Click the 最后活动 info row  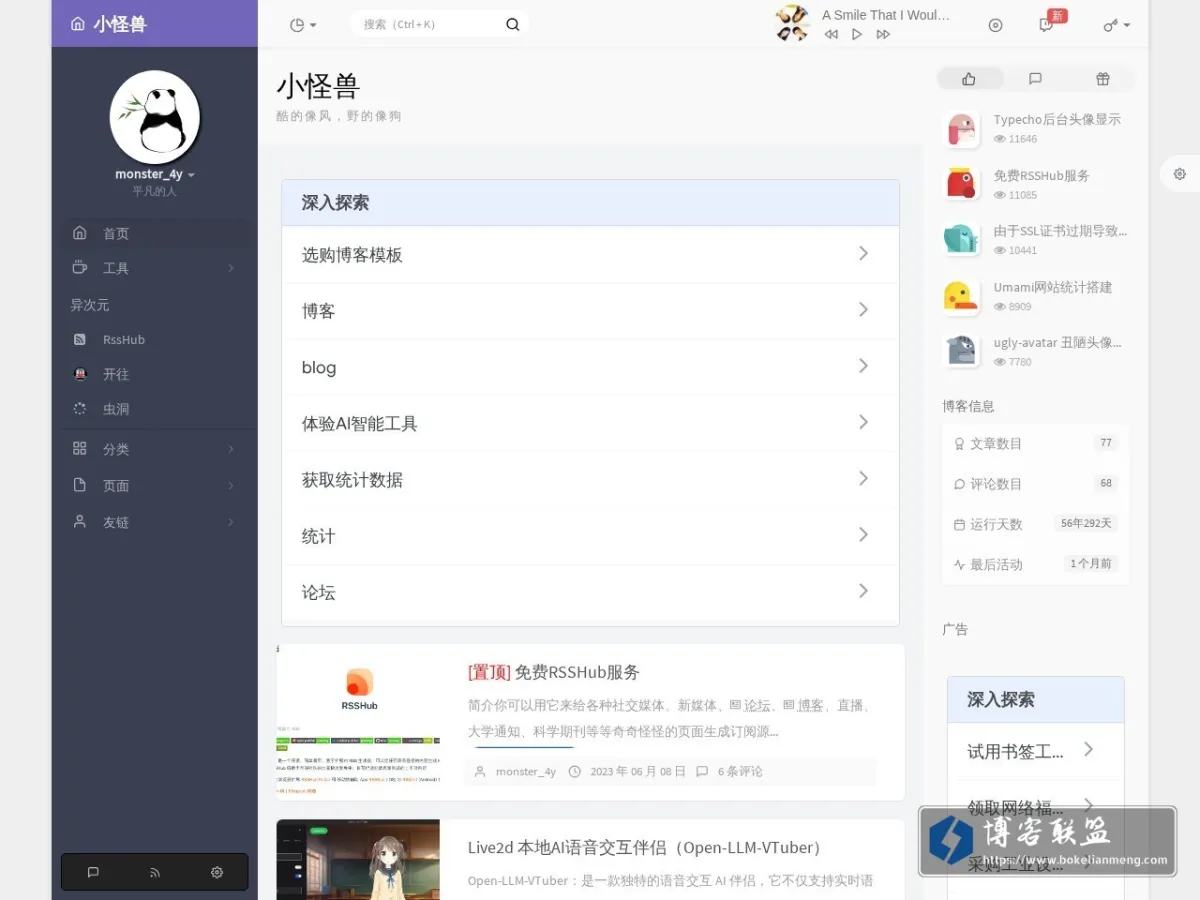[x=1036, y=564]
